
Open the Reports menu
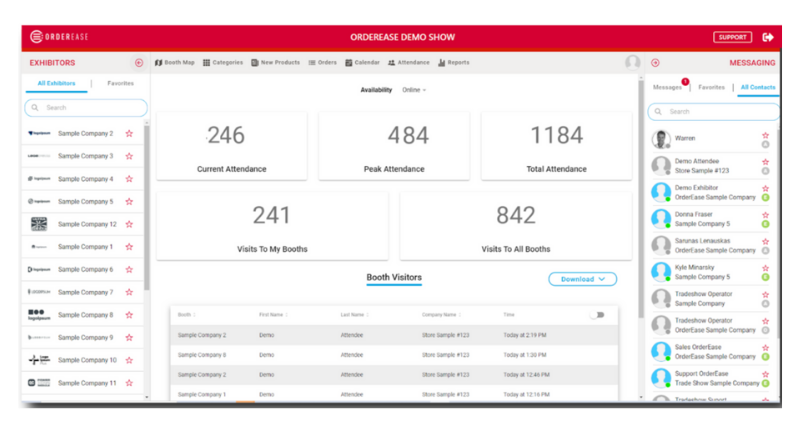pyautogui.click(x=454, y=62)
